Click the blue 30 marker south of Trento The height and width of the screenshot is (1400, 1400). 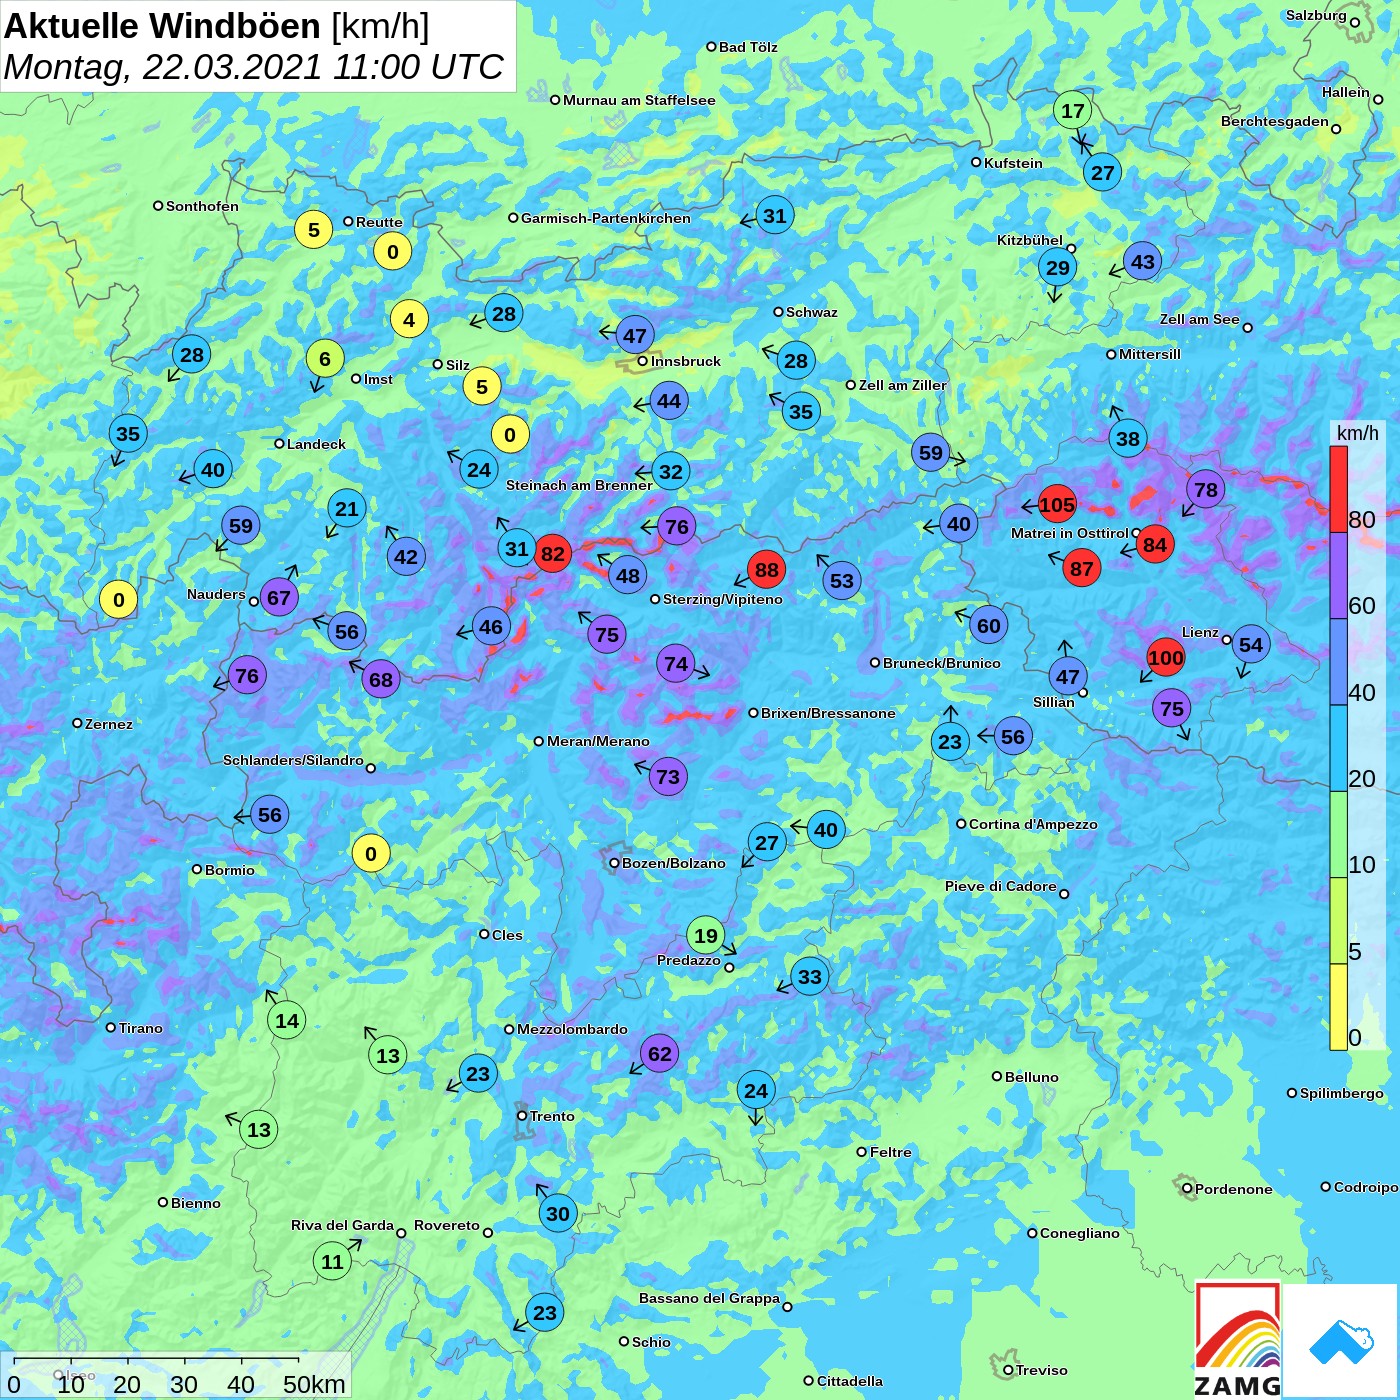coord(557,1214)
